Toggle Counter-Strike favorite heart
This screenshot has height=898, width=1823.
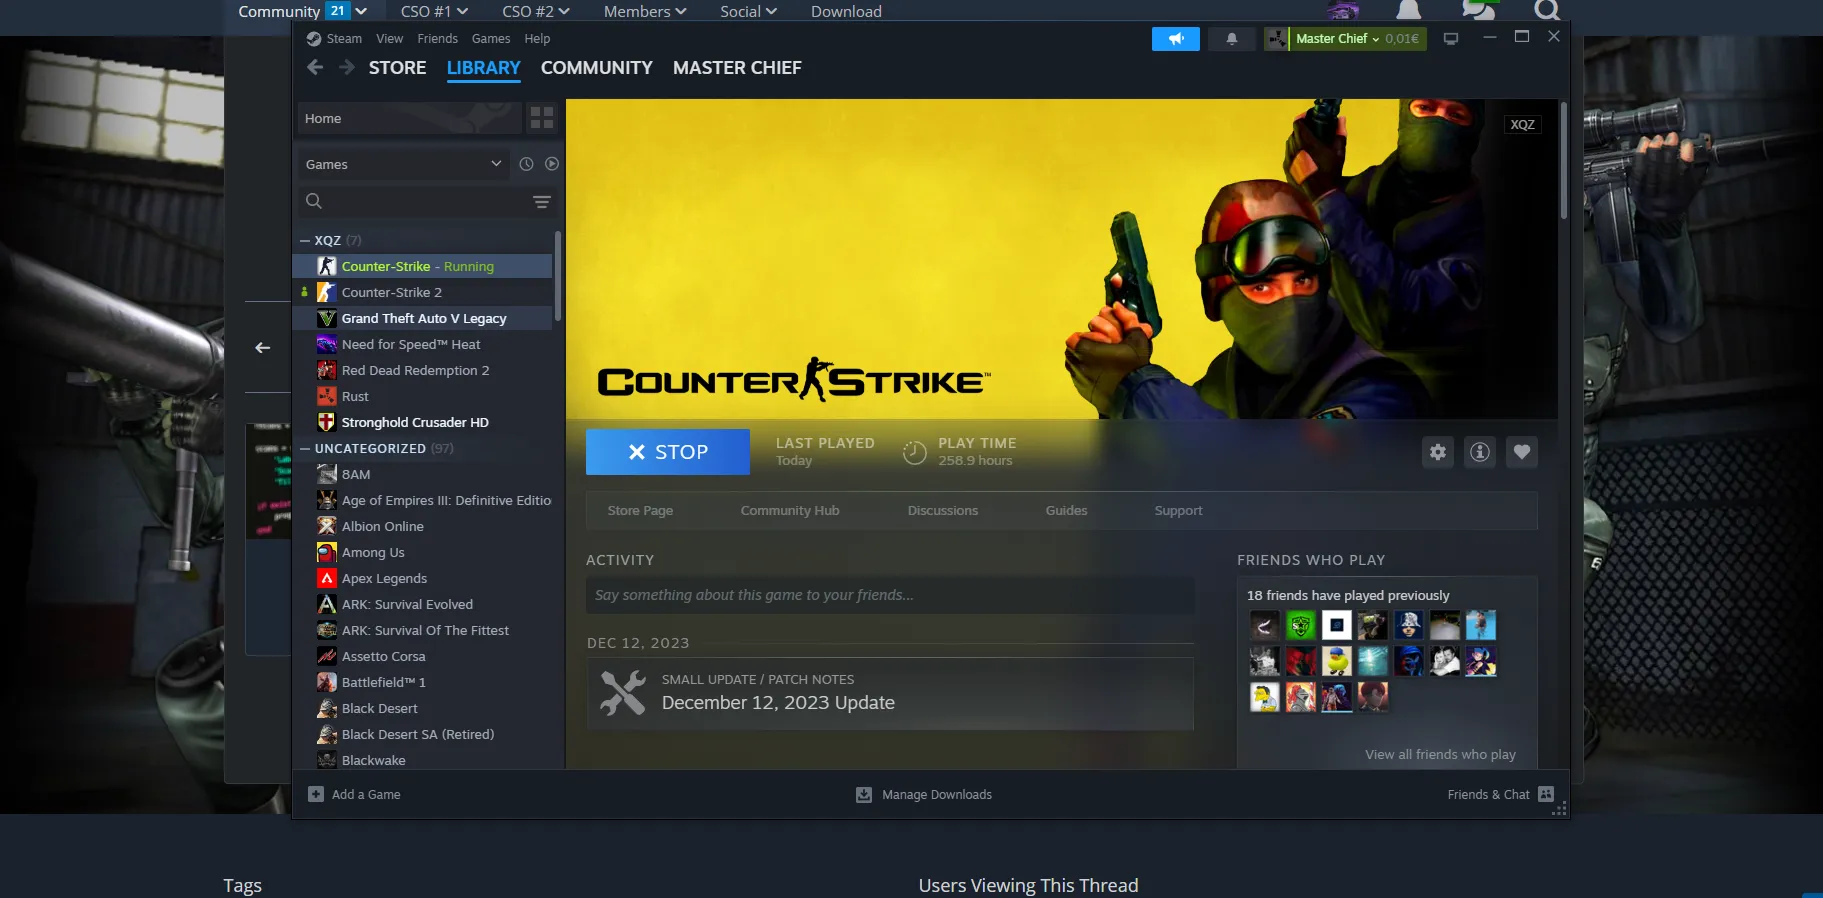coord(1522,452)
